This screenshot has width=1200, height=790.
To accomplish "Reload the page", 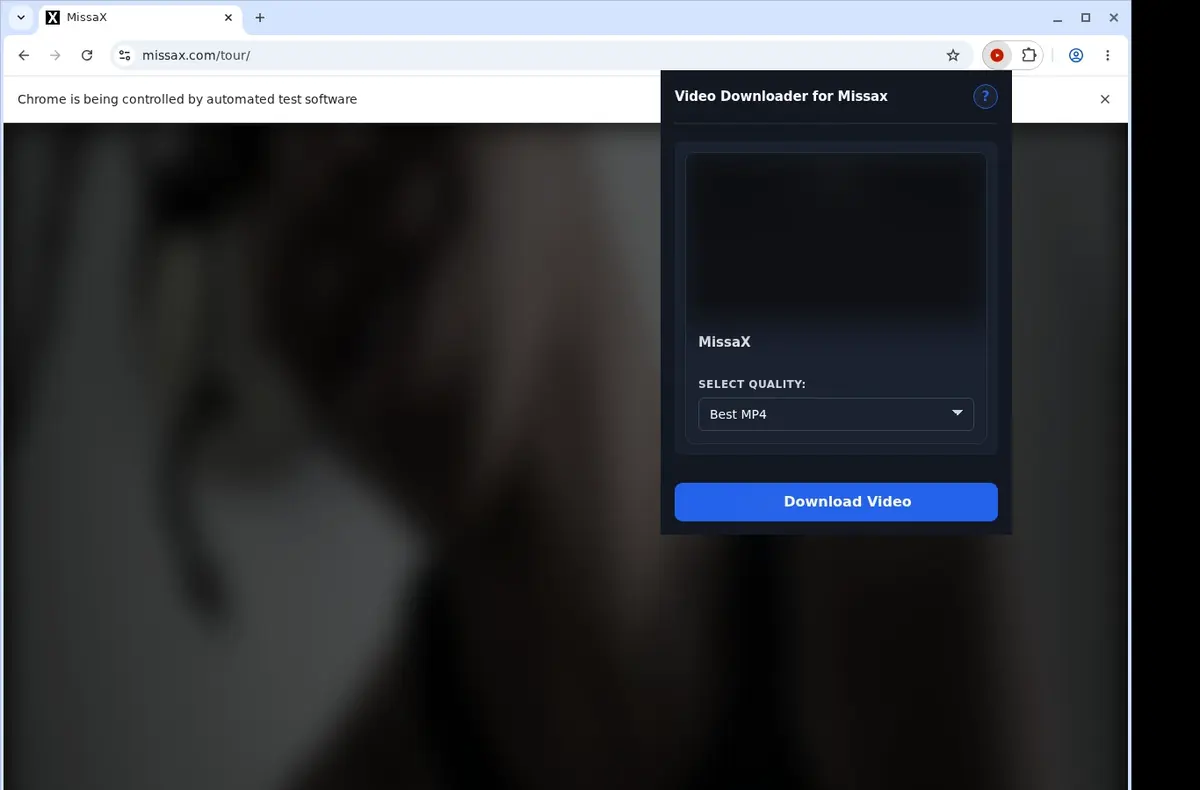I will pyautogui.click(x=87, y=56).
